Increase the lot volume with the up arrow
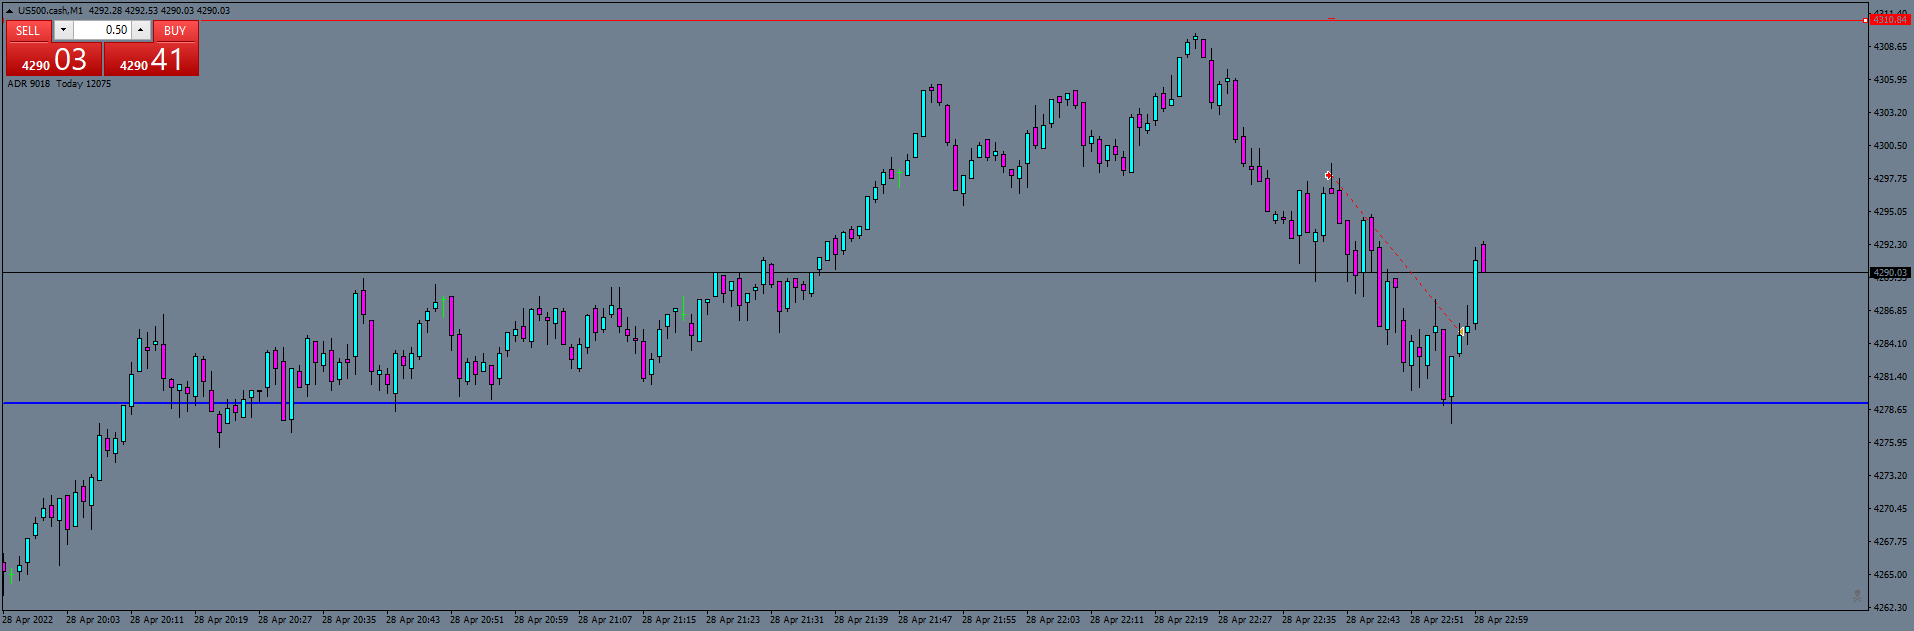 click(x=141, y=30)
